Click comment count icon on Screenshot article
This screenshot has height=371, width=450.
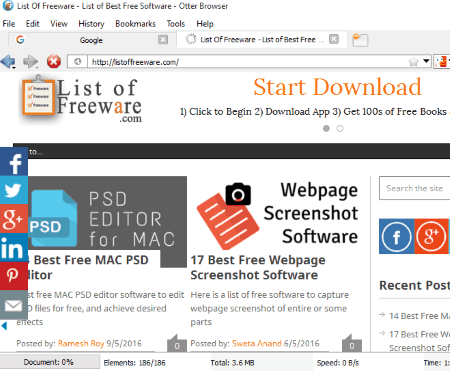coord(352,343)
